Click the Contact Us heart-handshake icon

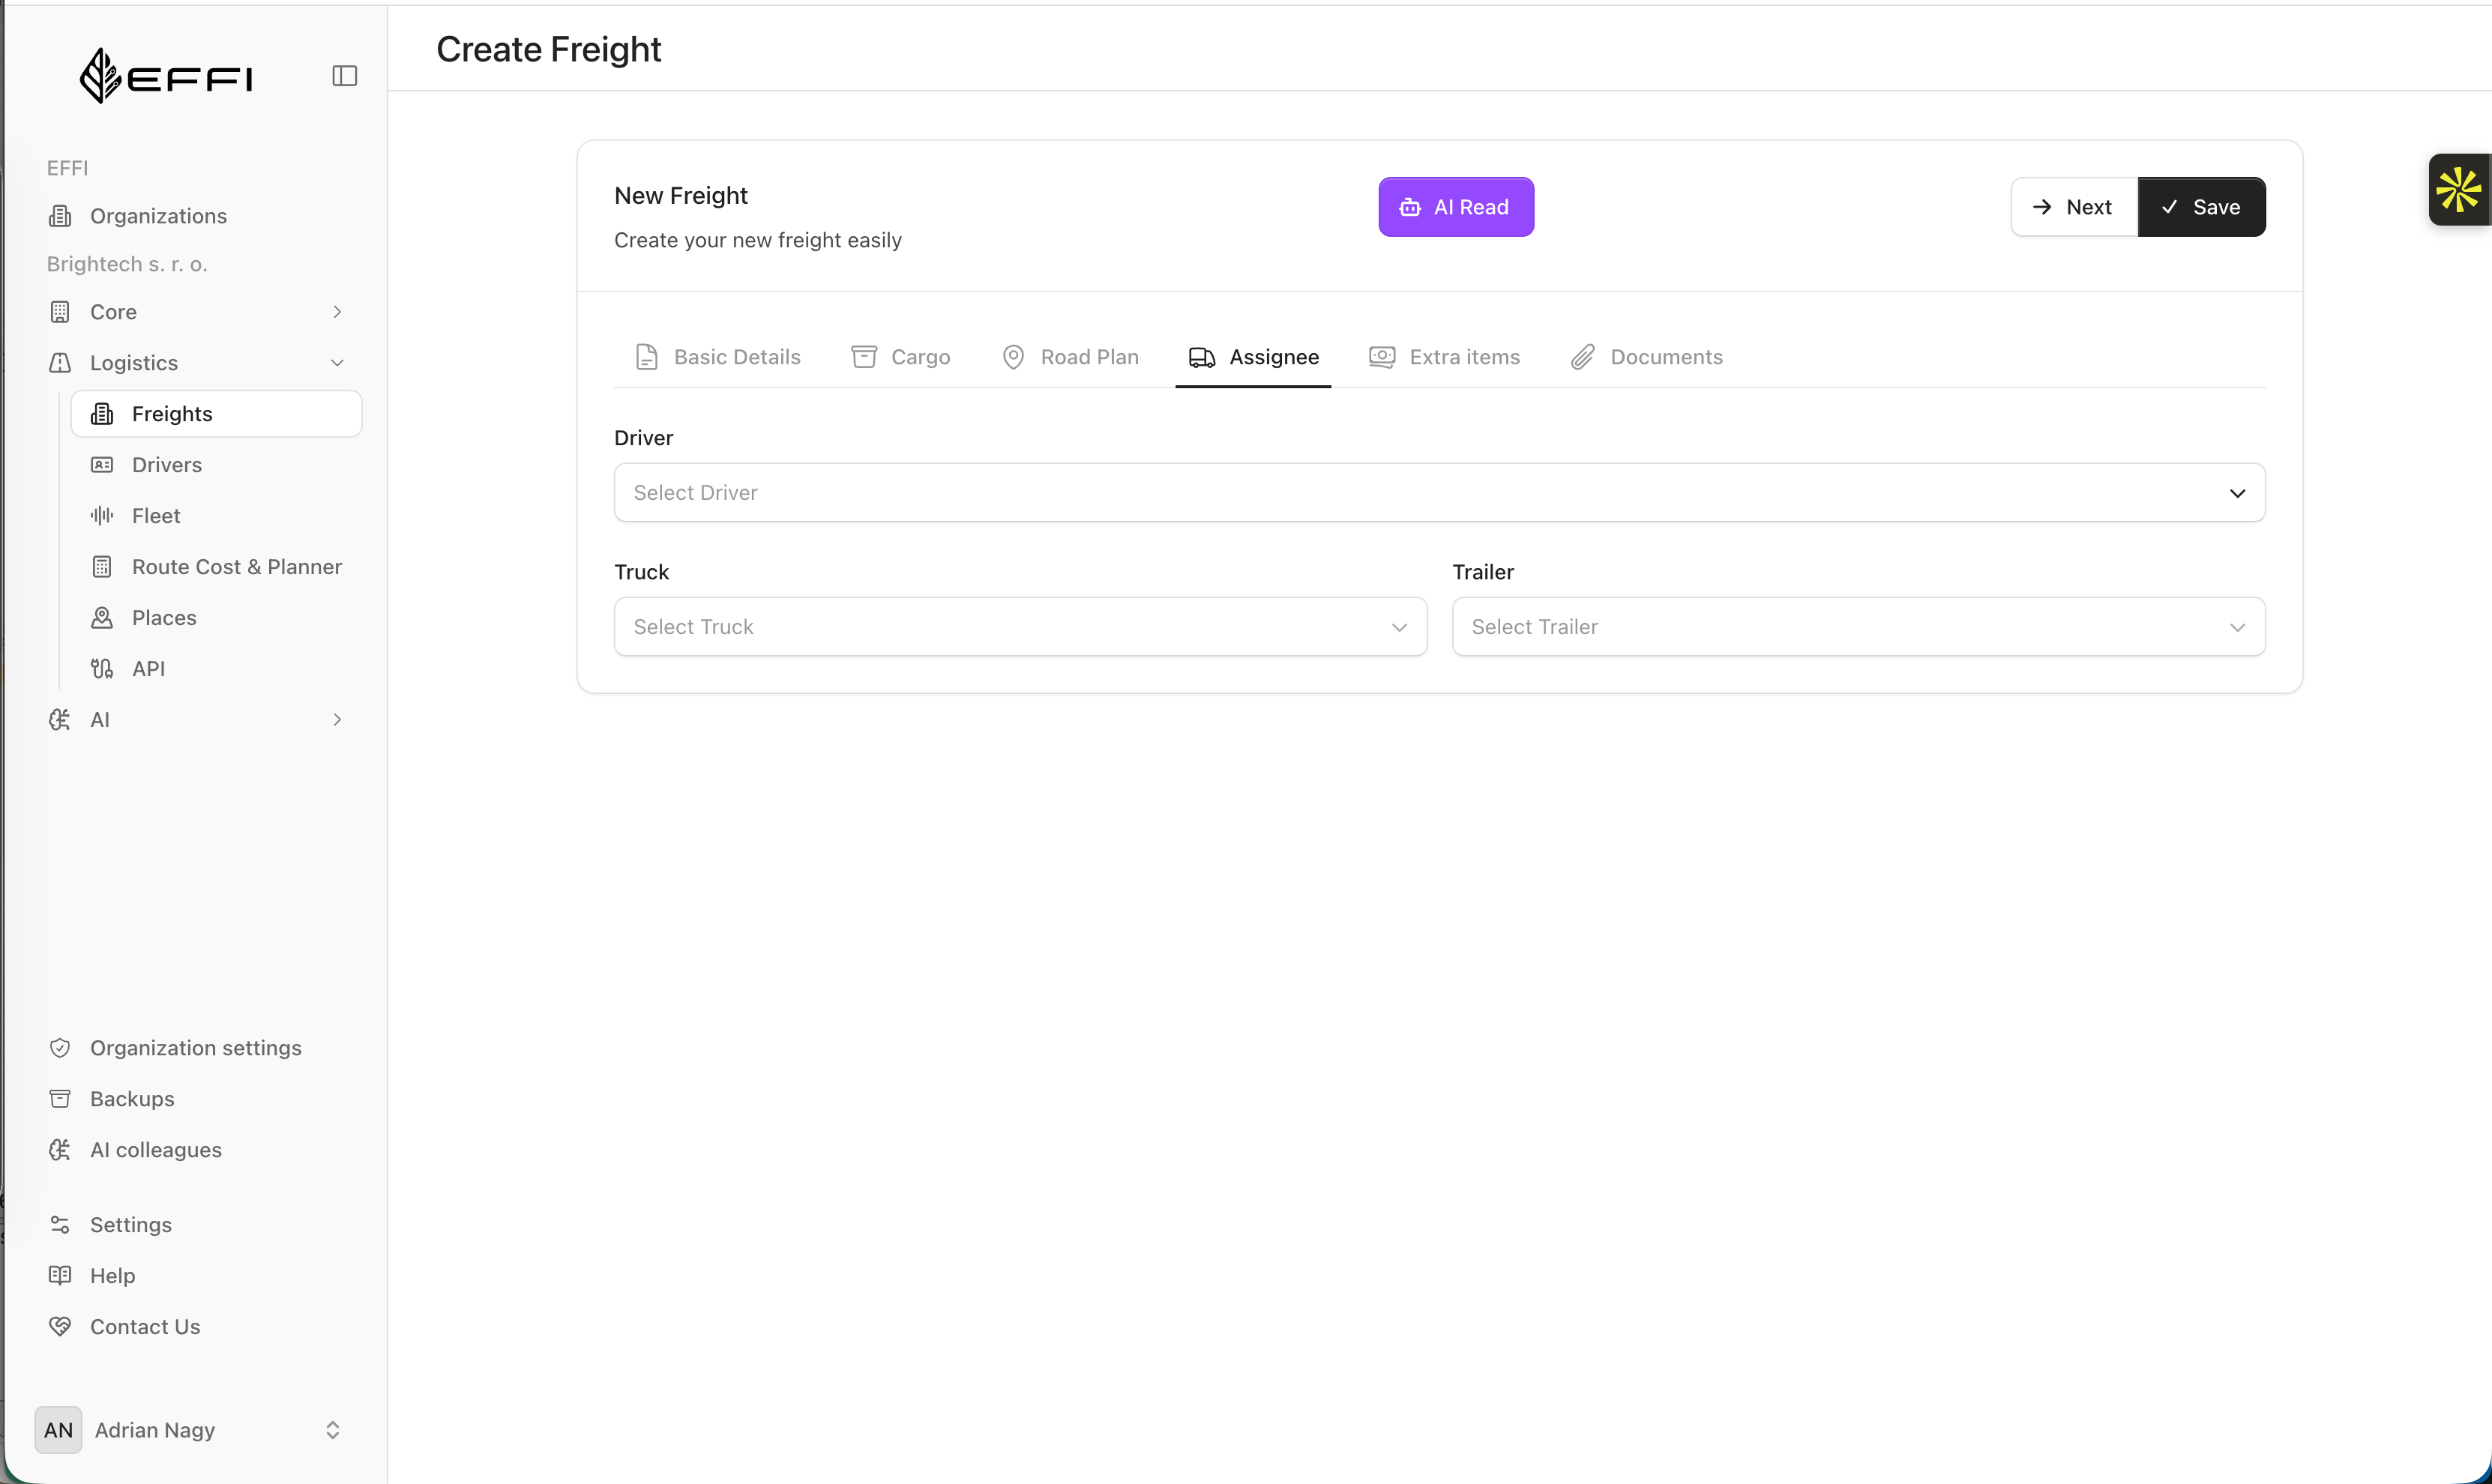60,1327
